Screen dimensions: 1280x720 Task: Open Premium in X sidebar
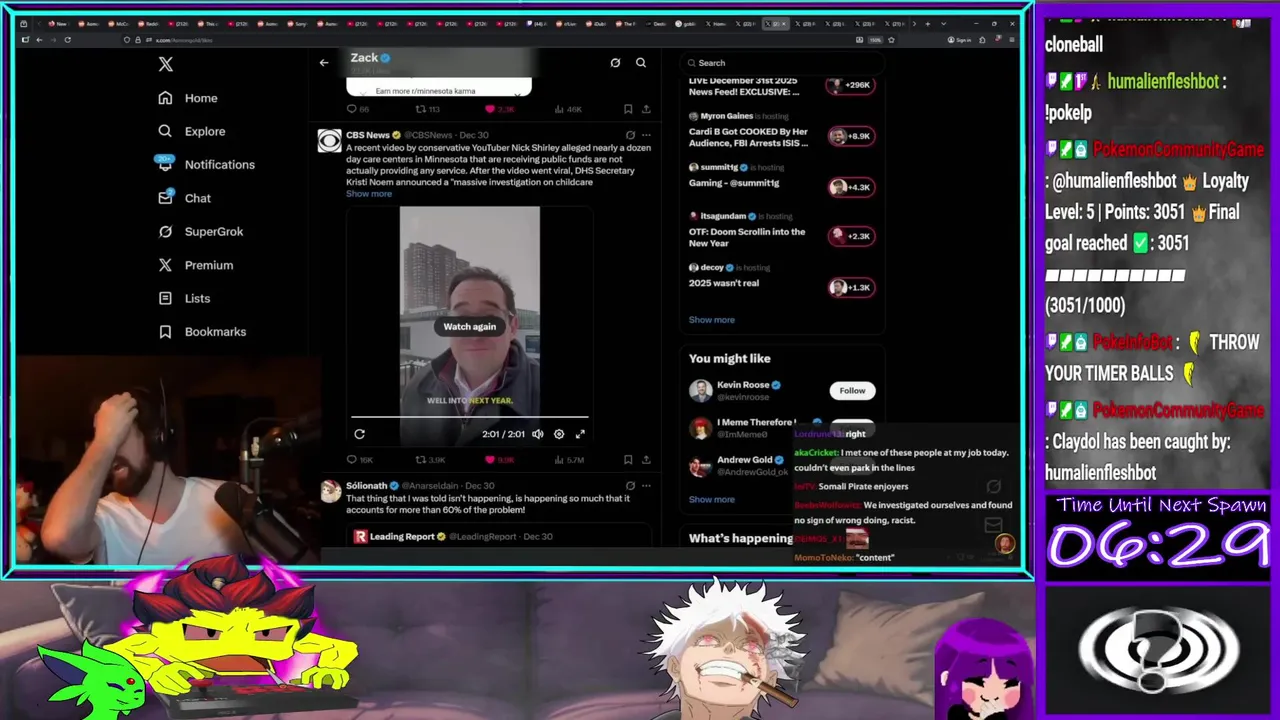[x=195, y=265]
